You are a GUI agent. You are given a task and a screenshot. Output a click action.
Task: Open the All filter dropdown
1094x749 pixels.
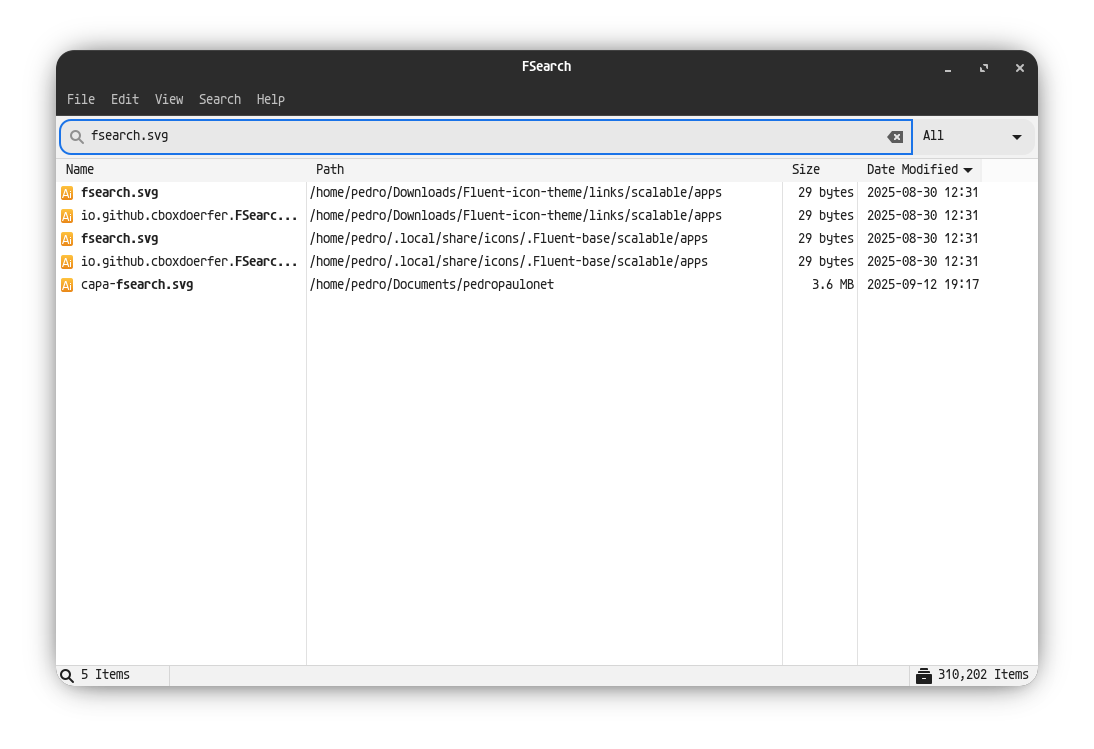972,136
